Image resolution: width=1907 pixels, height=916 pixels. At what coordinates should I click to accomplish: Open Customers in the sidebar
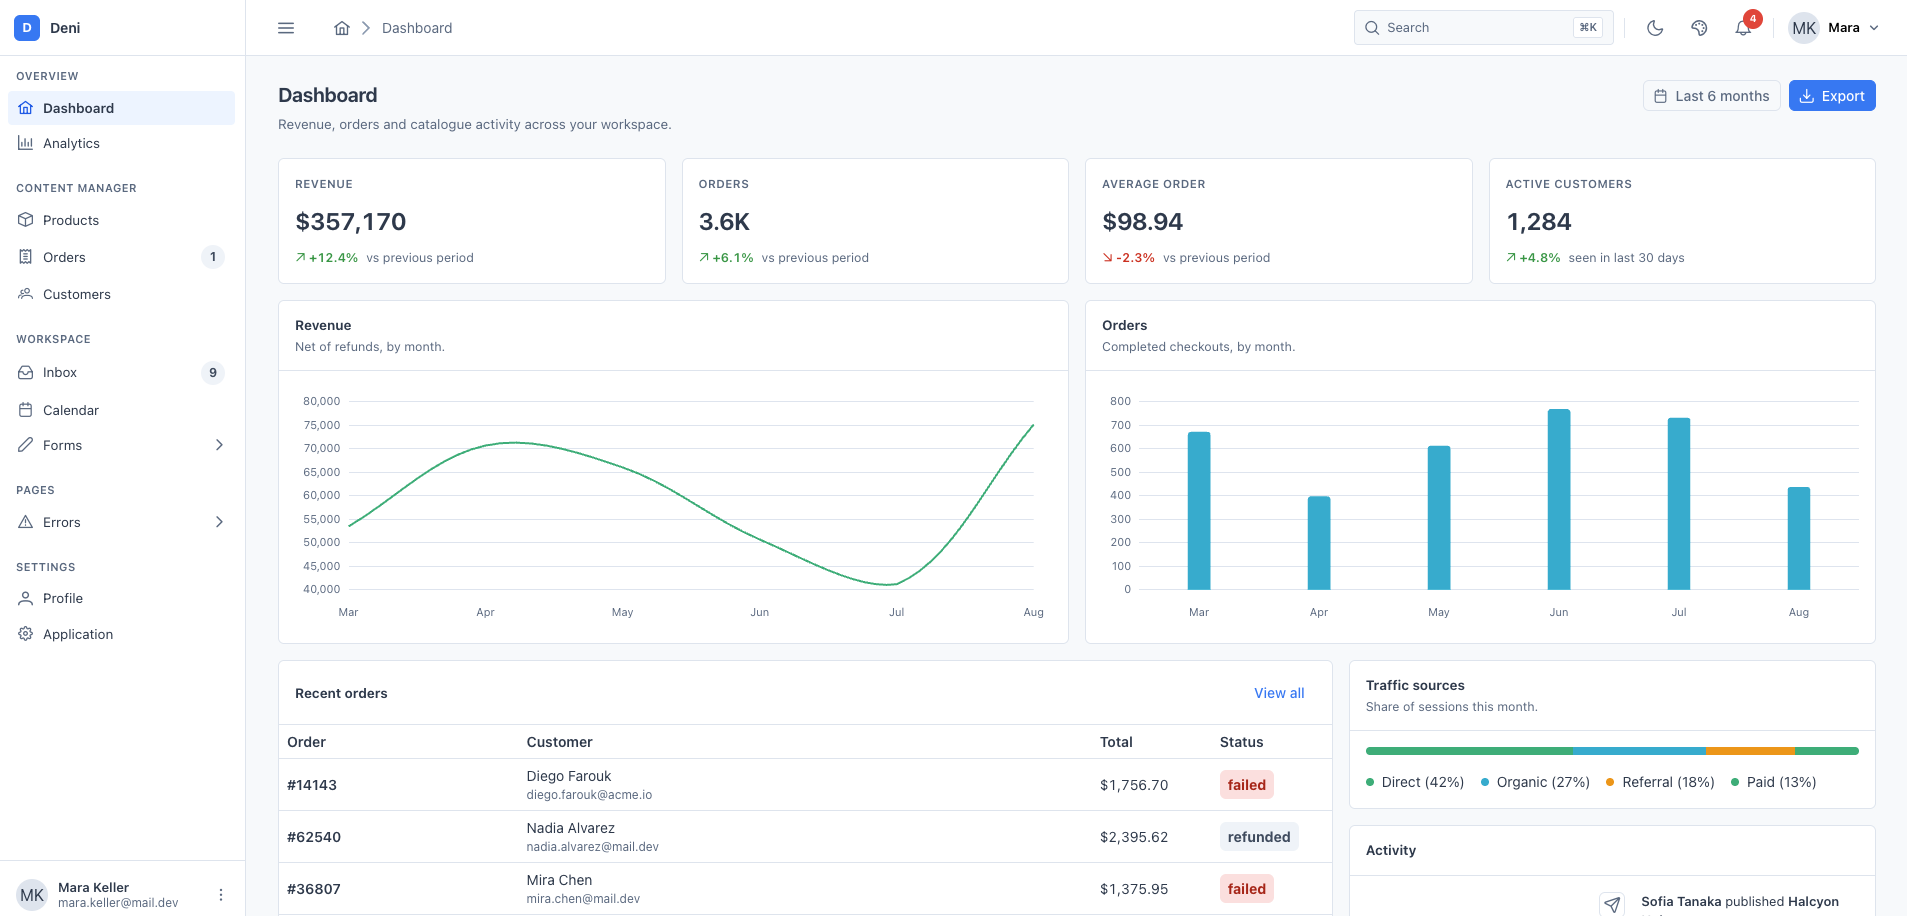click(x=122, y=294)
